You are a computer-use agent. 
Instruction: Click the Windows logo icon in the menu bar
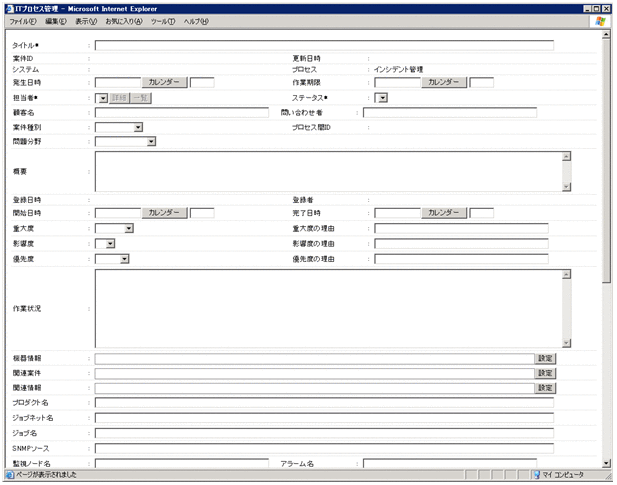tap(599, 20)
